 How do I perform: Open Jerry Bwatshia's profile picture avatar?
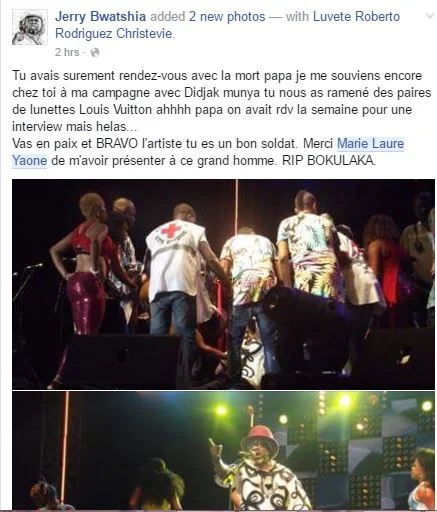point(30,27)
